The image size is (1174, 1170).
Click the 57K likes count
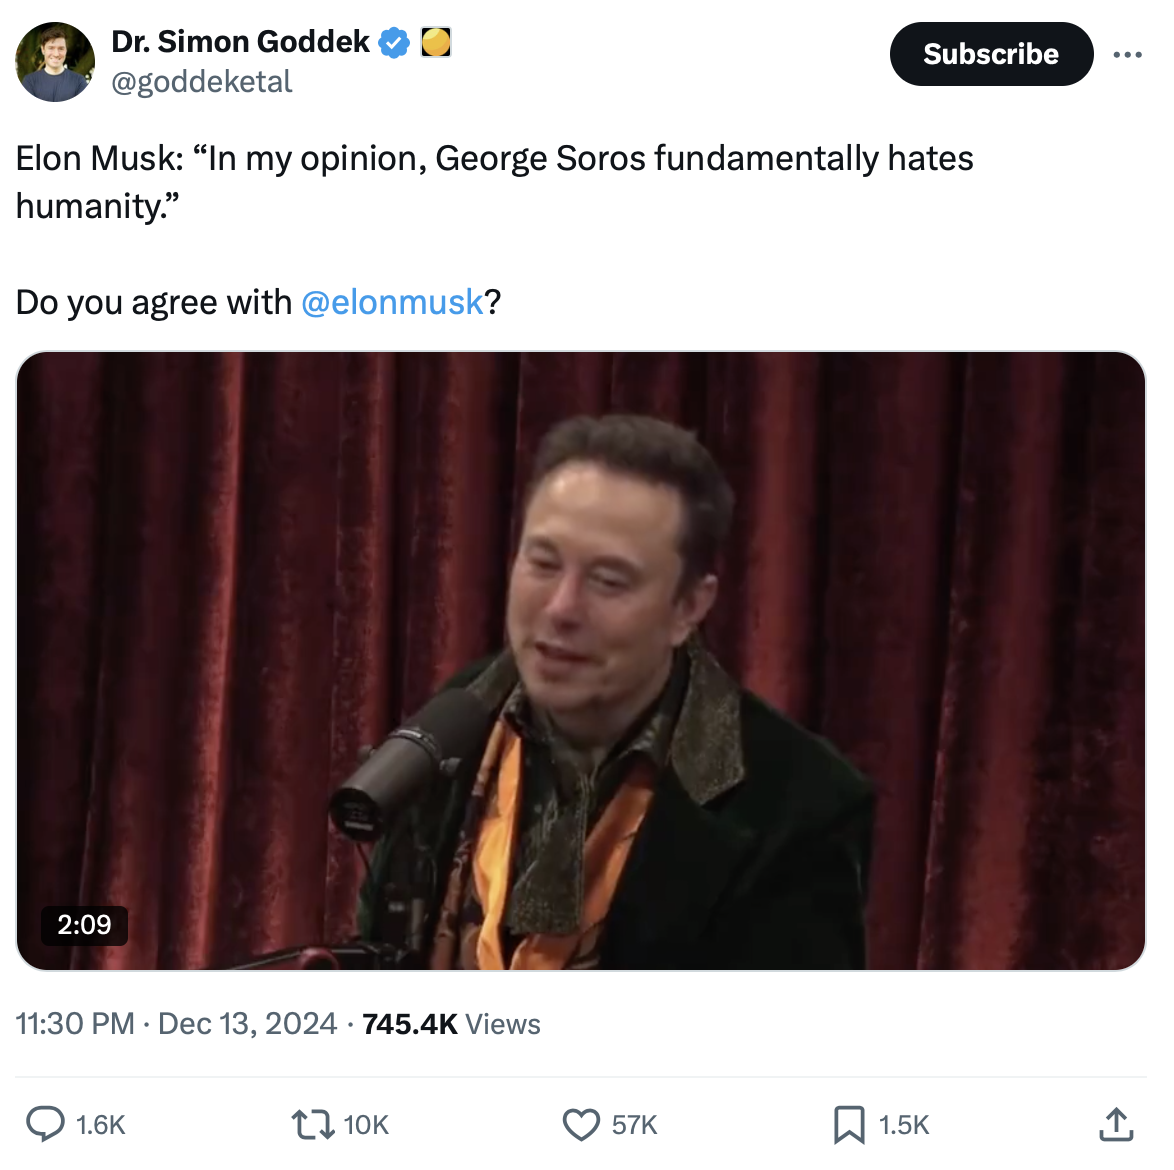(x=635, y=1125)
